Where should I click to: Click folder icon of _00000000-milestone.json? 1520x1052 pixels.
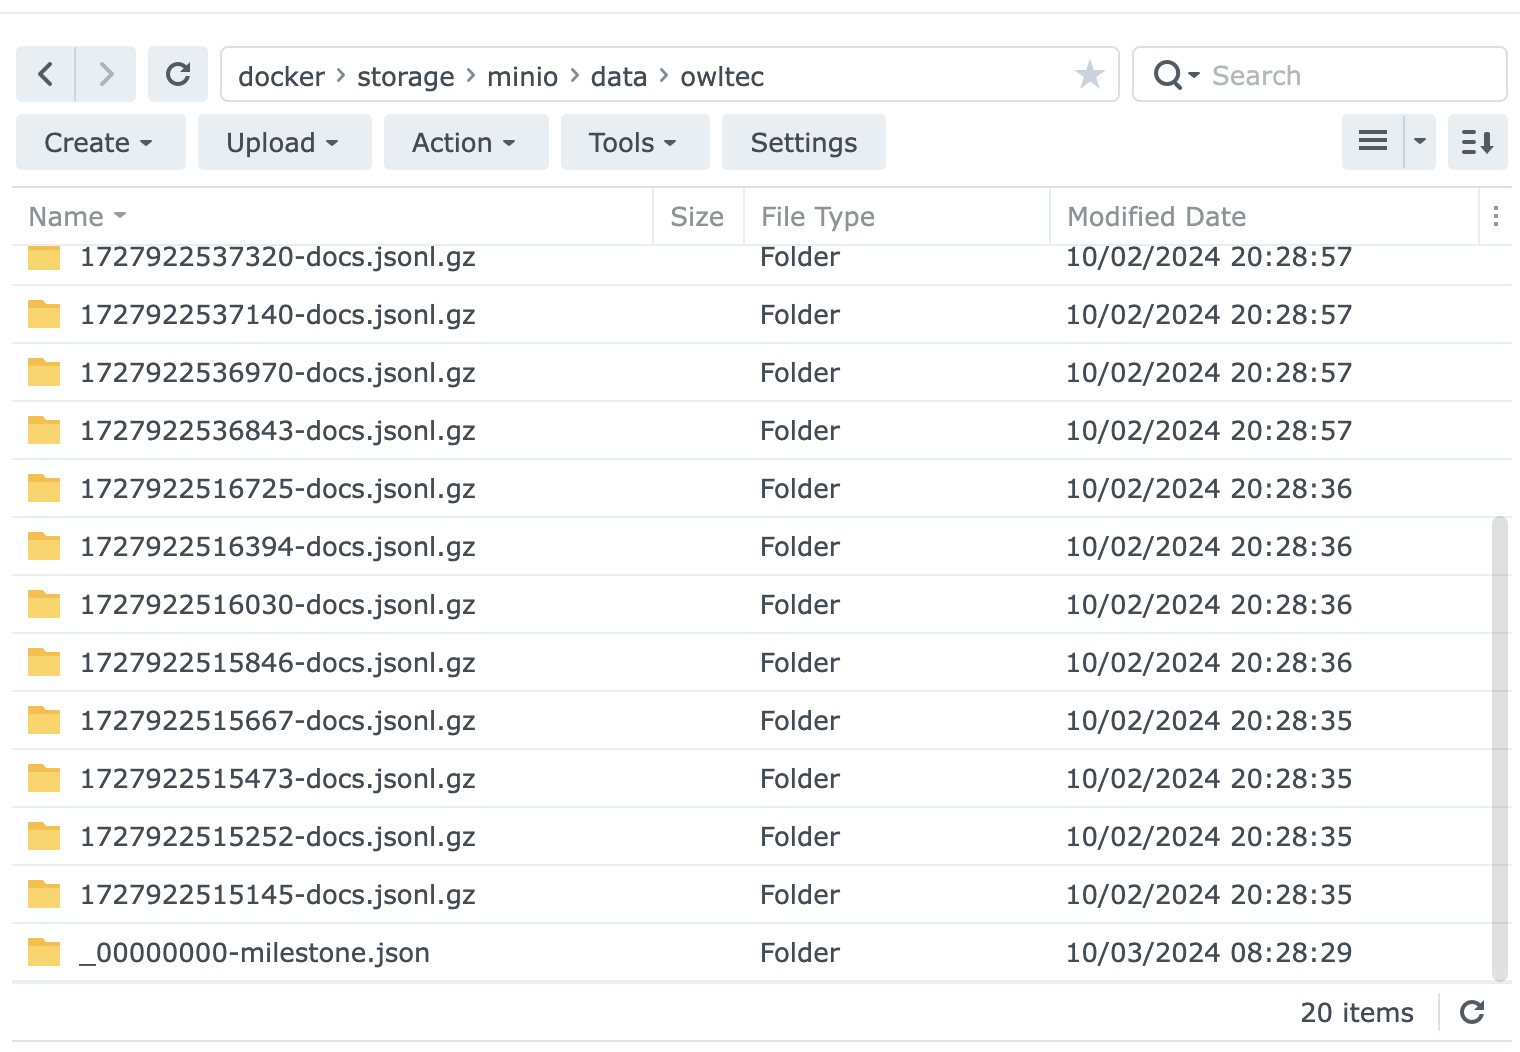click(x=44, y=952)
